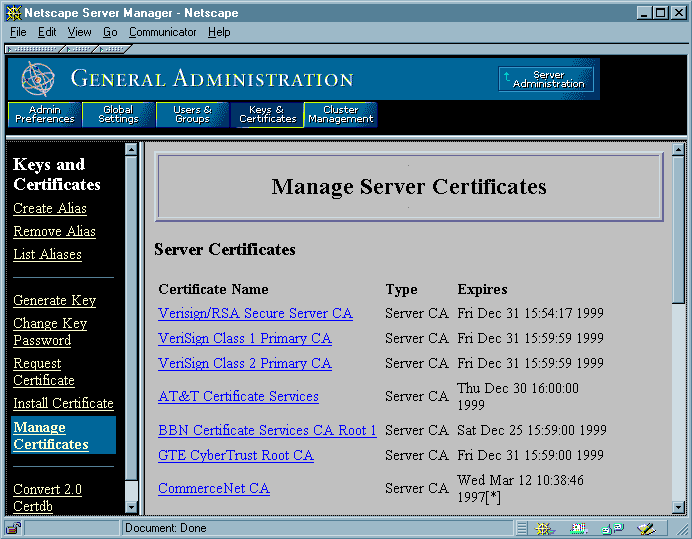Open VeriSign Class 2 Primary CA
The width and height of the screenshot is (692, 539).
(245, 363)
